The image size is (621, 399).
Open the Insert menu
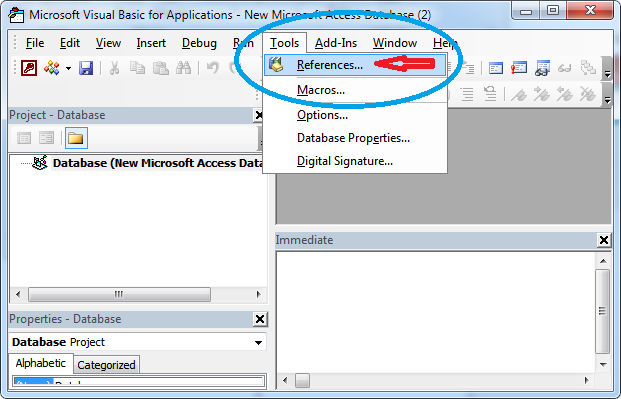coord(151,43)
